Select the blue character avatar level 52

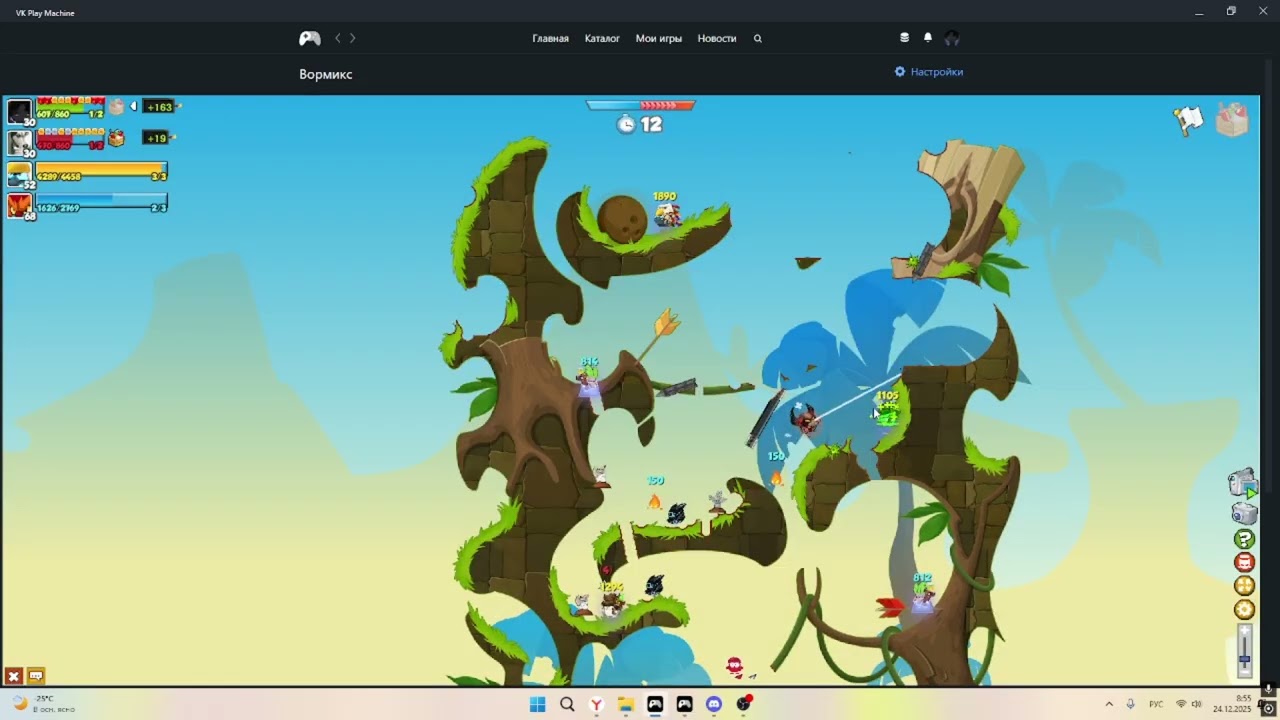20,175
